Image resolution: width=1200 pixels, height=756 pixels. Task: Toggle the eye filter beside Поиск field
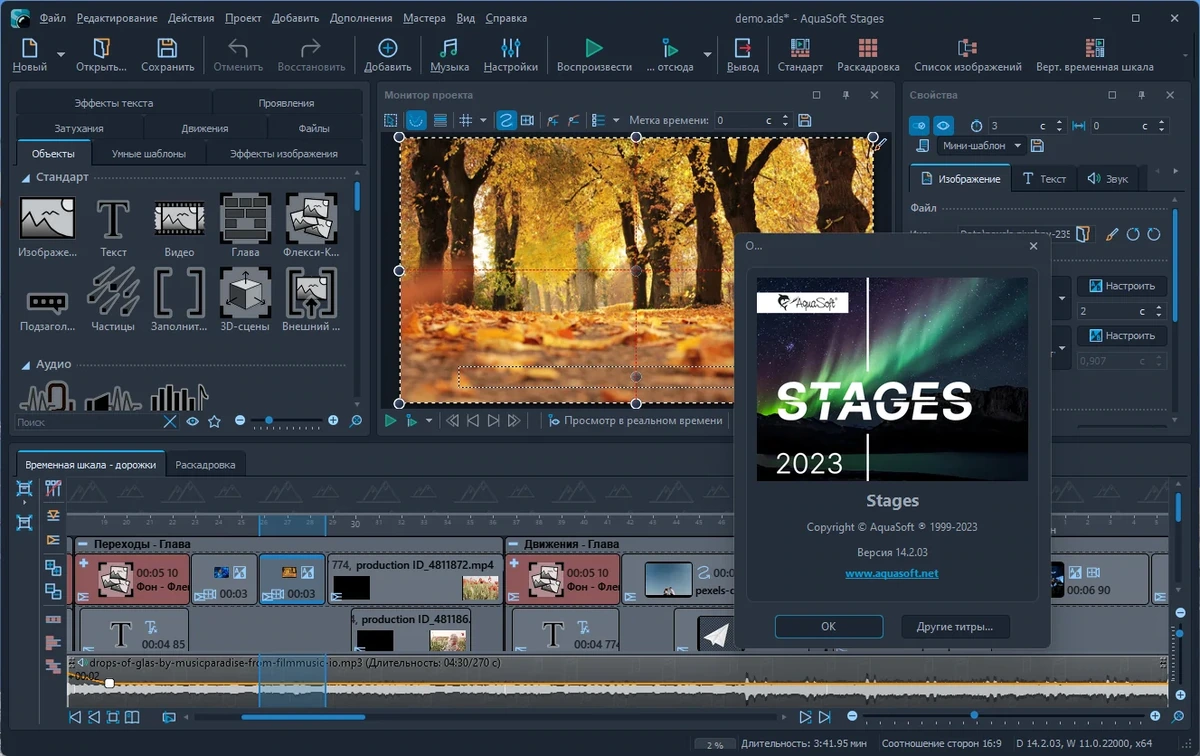coord(192,422)
